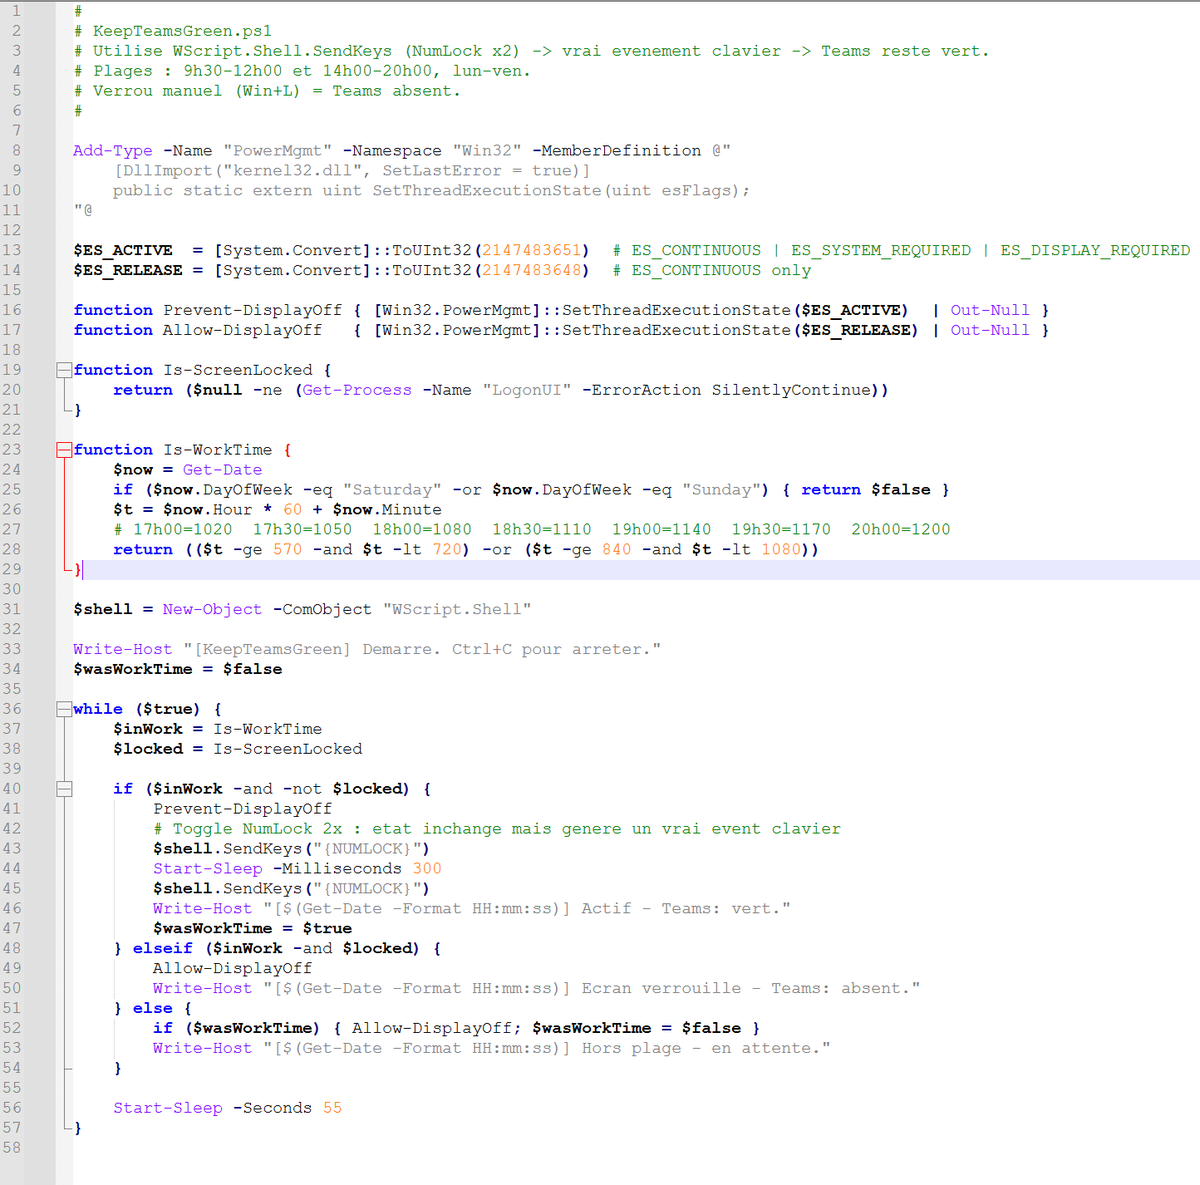The width and height of the screenshot is (1200, 1185).
Task: Click the '# ES_CONTINUOUS only' comment
Action: [712, 270]
